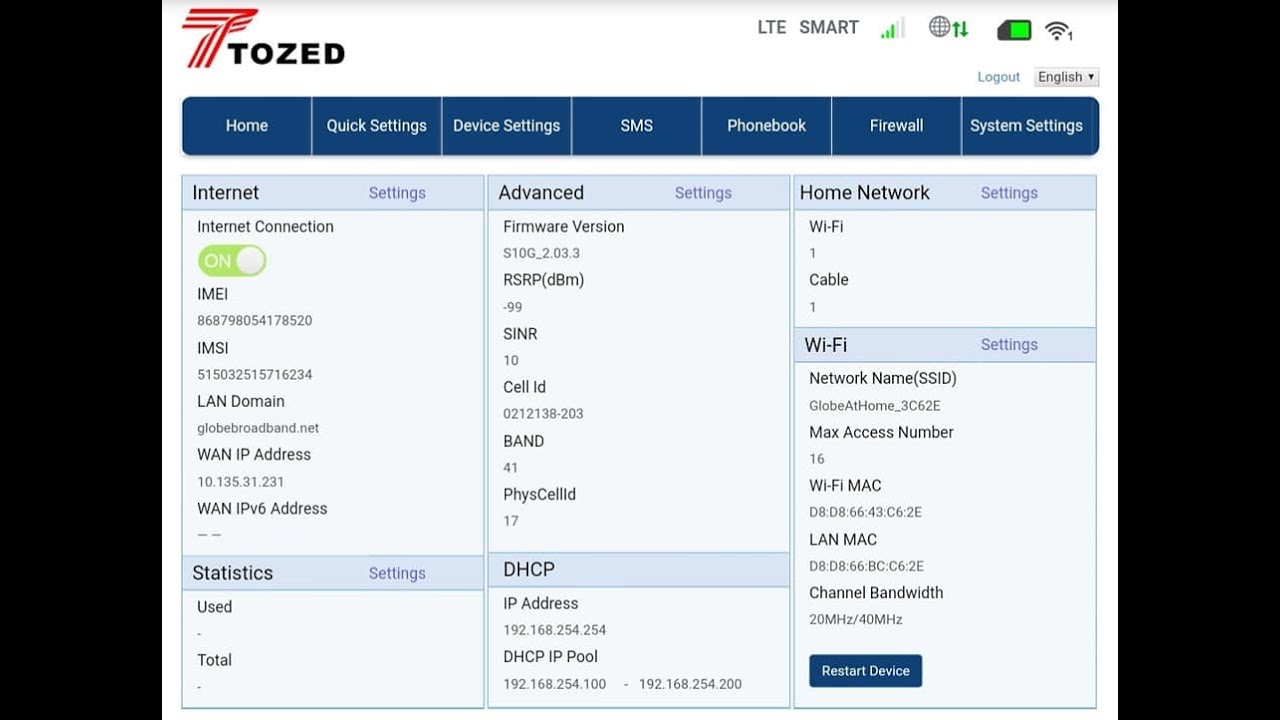Go to Quick Settings tab

[x=377, y=126]
